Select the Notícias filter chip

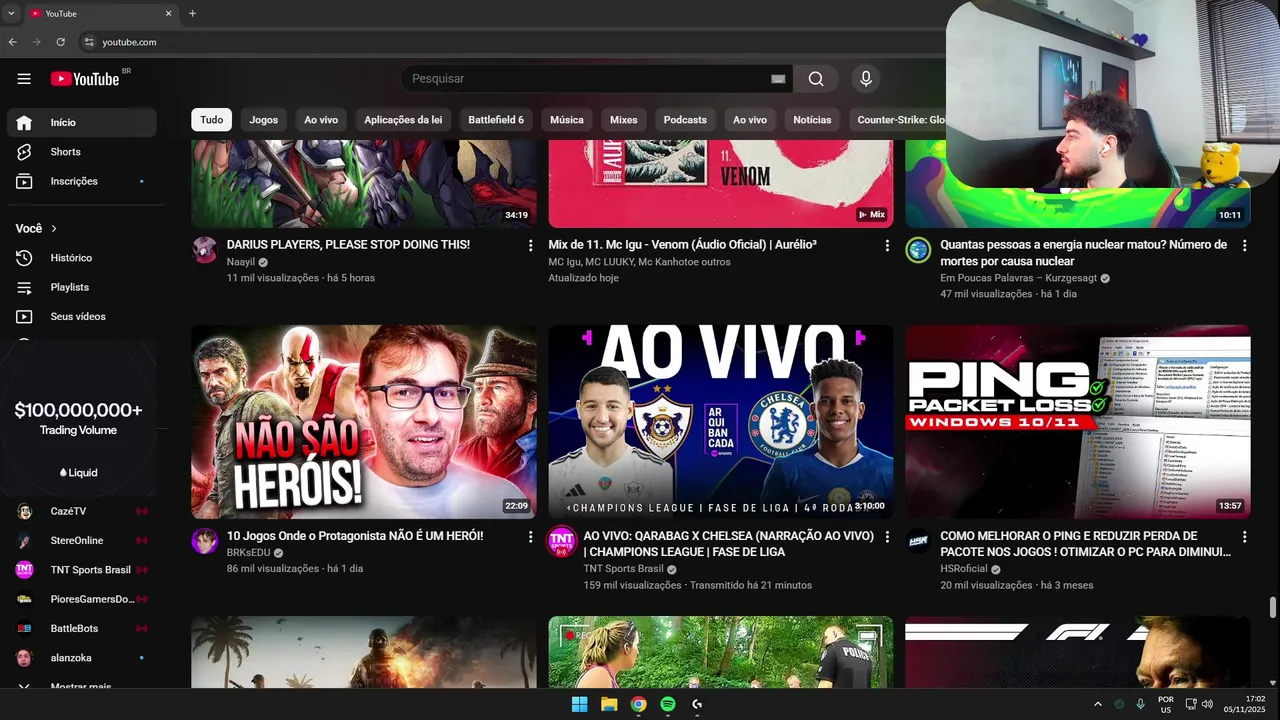[812, 120]
